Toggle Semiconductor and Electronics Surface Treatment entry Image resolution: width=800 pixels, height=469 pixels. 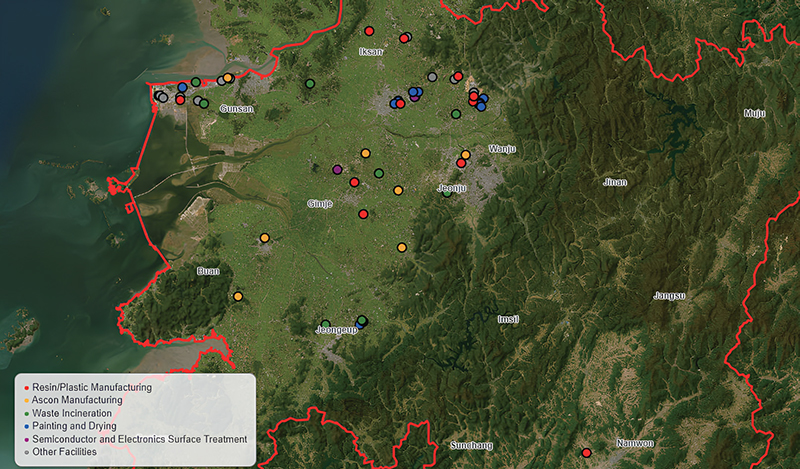pyautogui.click(x=135, y=439)
